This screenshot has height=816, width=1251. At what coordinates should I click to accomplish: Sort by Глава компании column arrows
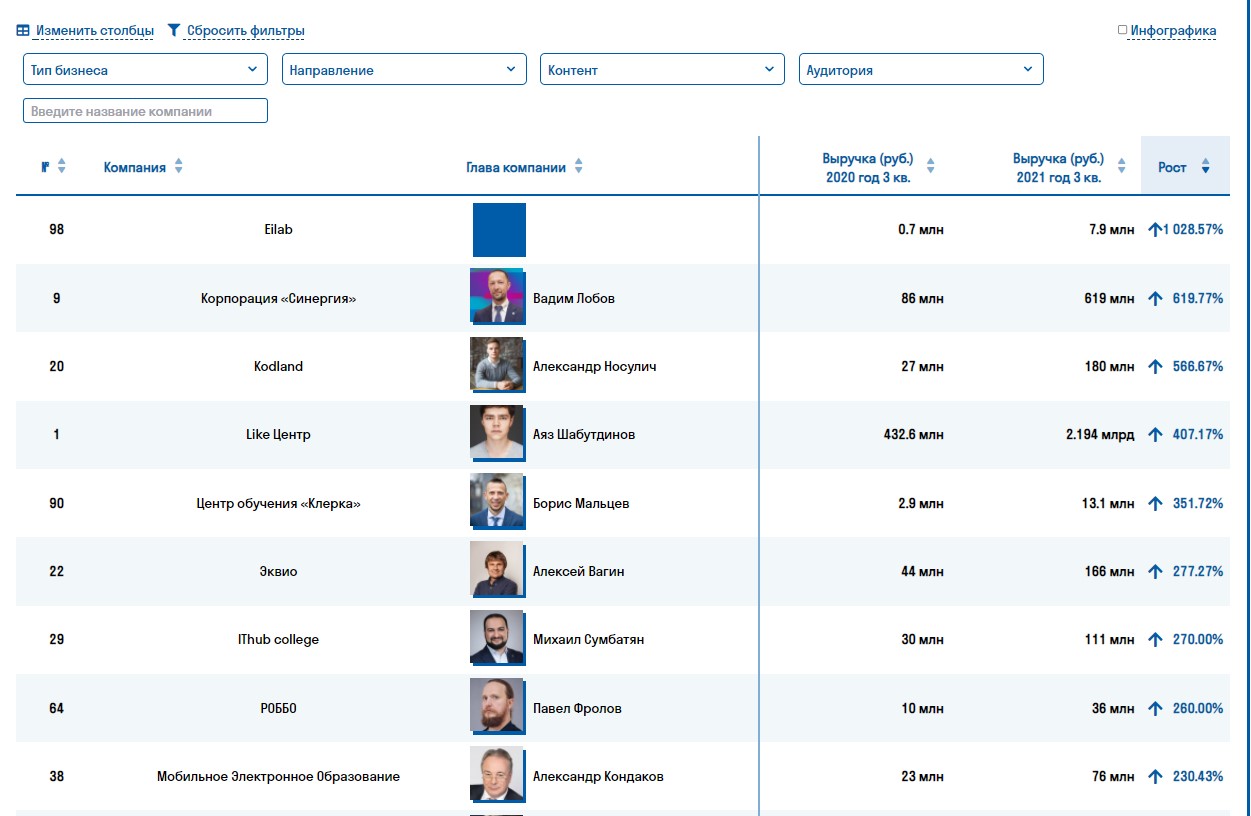(x=578, y=166)
